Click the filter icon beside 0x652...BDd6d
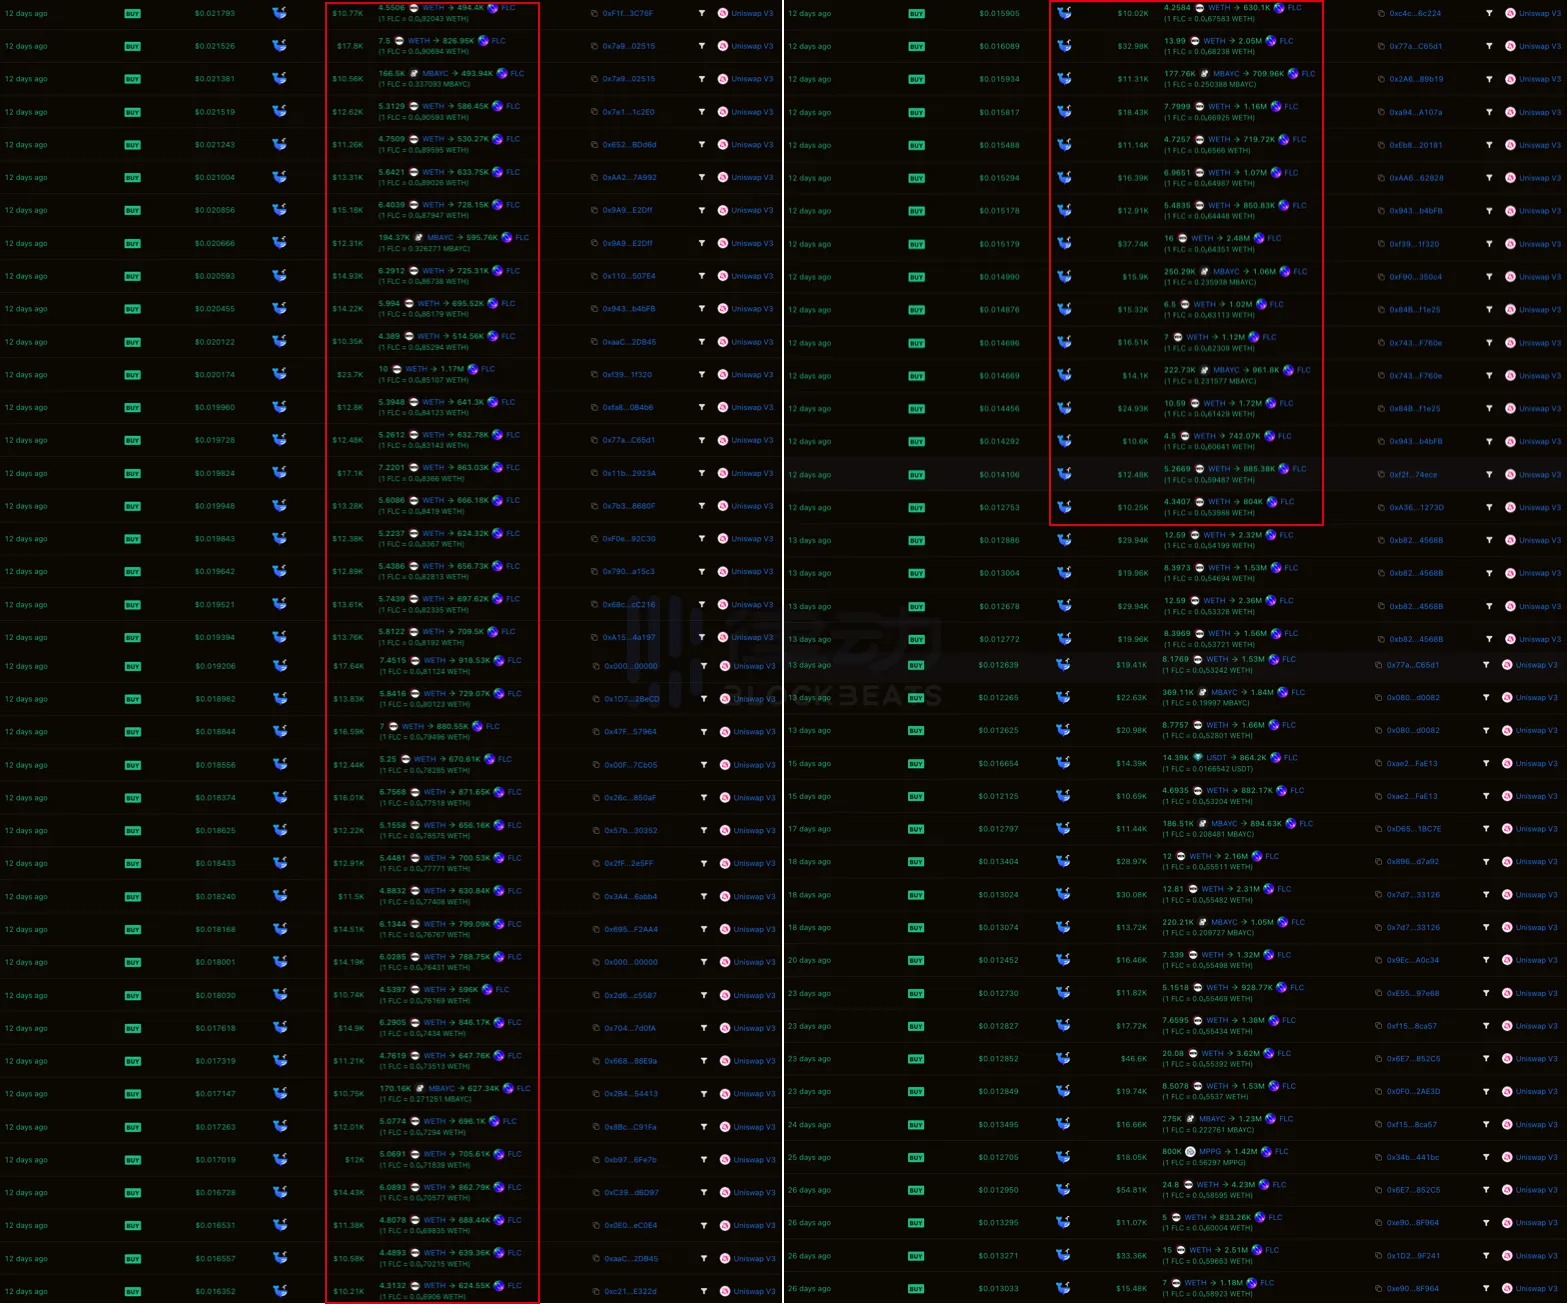Screen dimensions: 1568x1304 [701, 145]
